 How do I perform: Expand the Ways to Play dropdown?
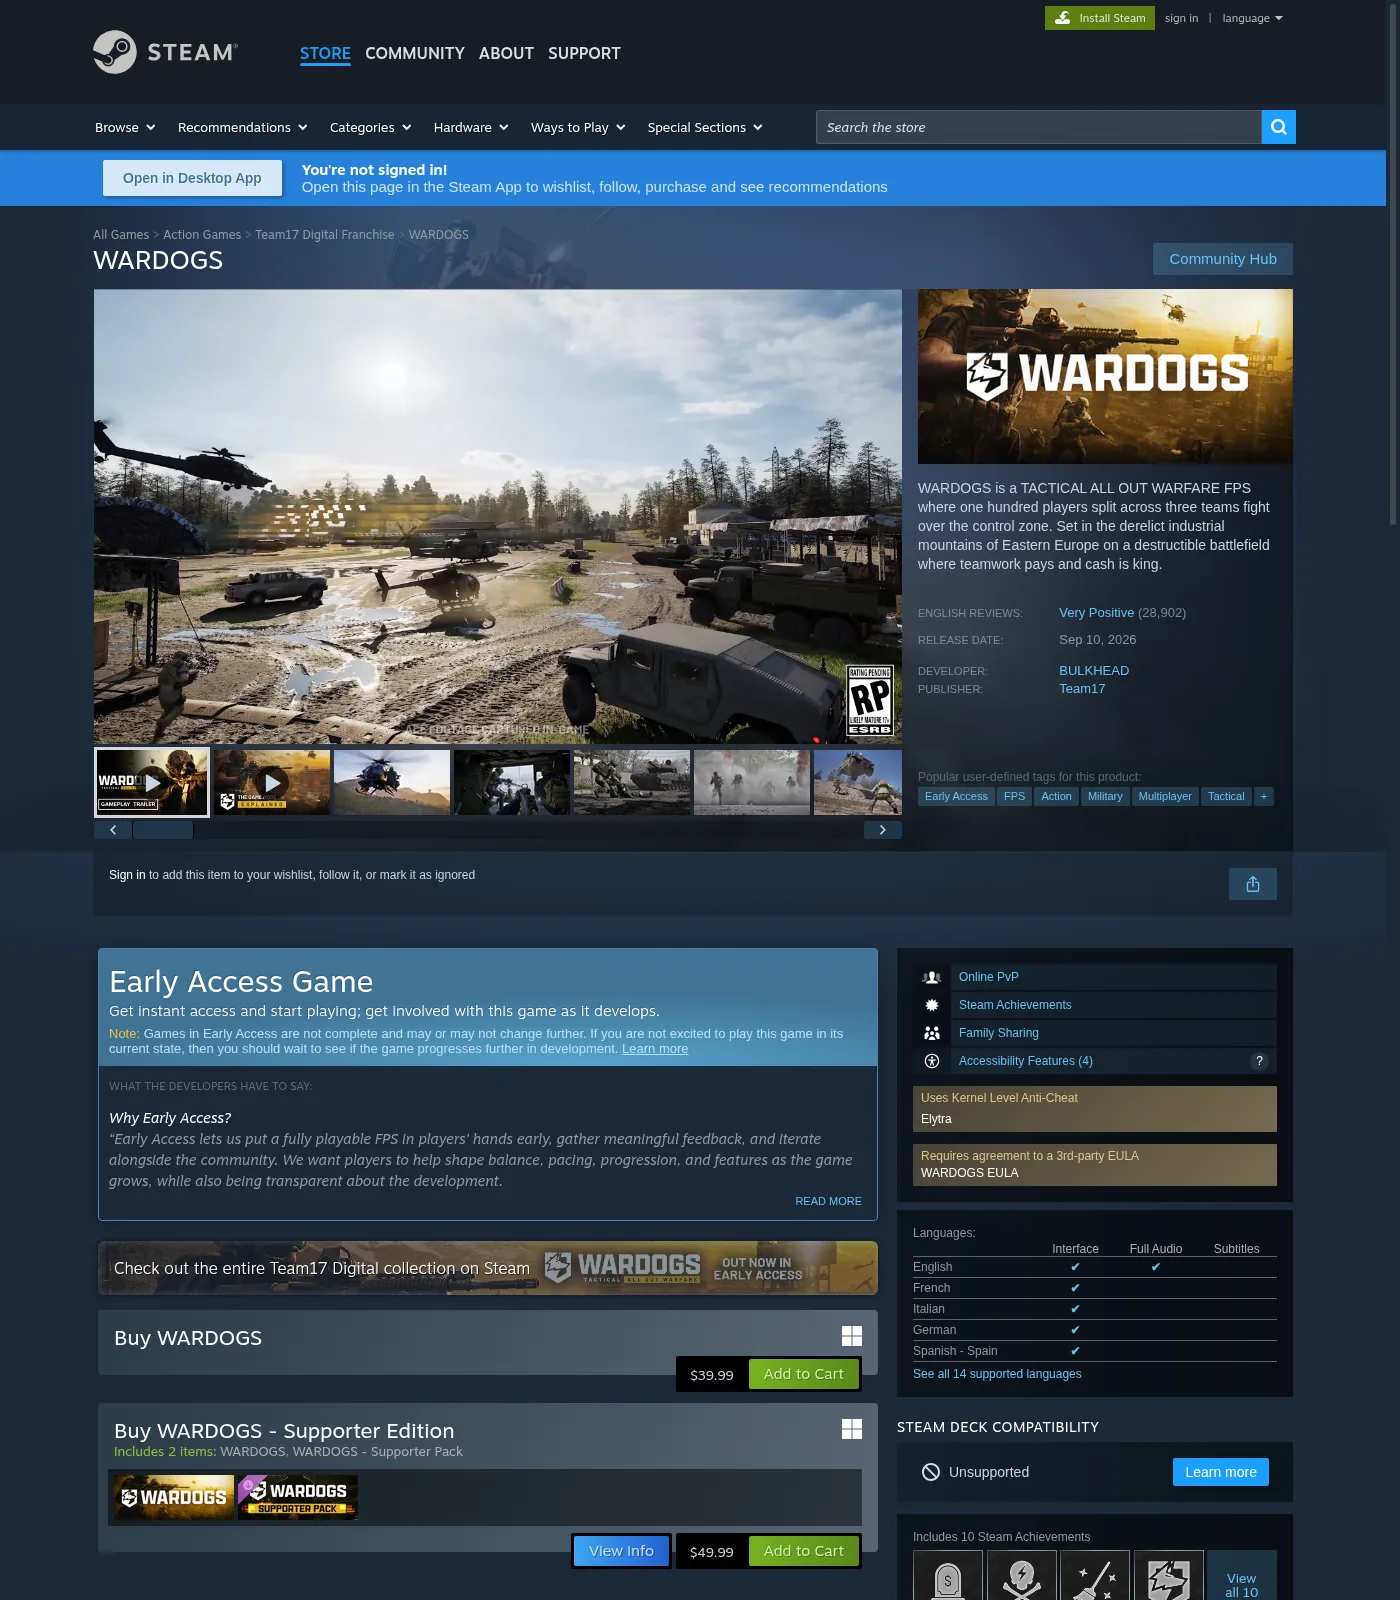pos(578,127)
